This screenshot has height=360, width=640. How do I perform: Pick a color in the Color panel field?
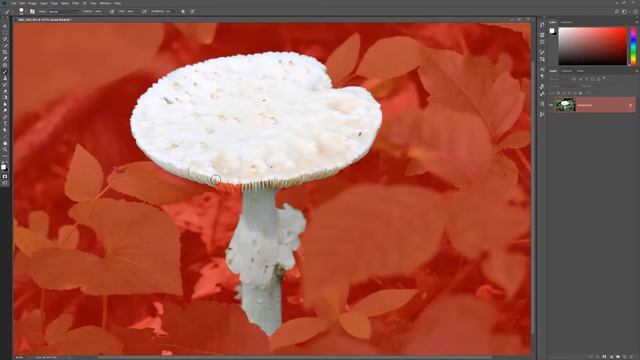click(x=592, y=46)
